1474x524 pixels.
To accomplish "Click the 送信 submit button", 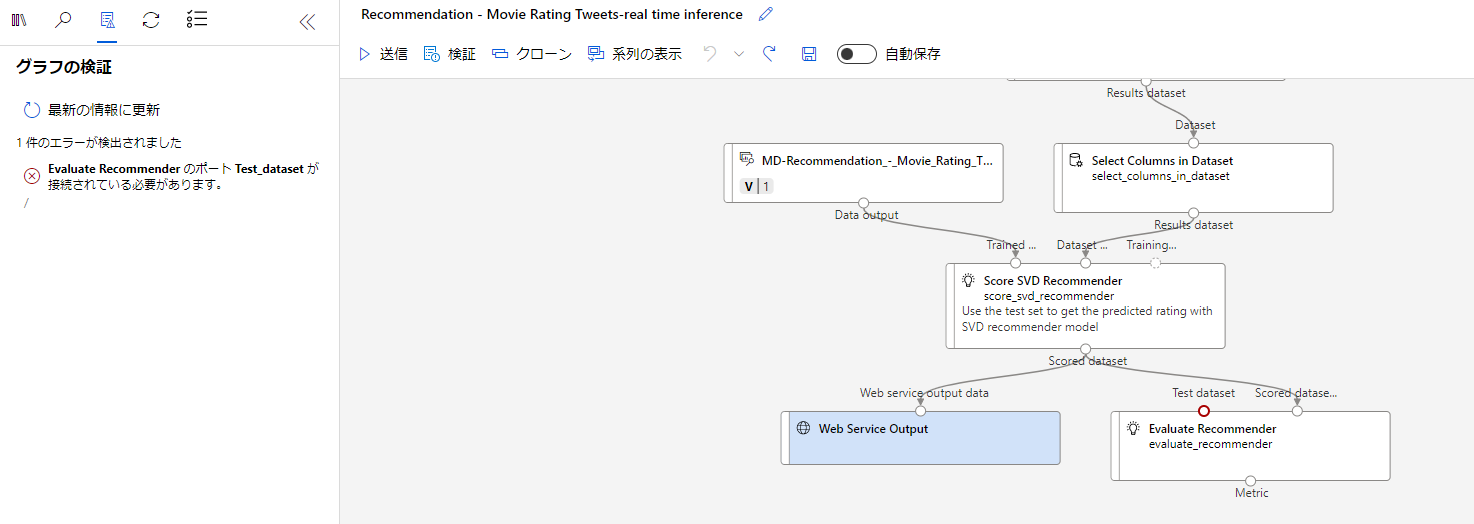I will (382, 54).
